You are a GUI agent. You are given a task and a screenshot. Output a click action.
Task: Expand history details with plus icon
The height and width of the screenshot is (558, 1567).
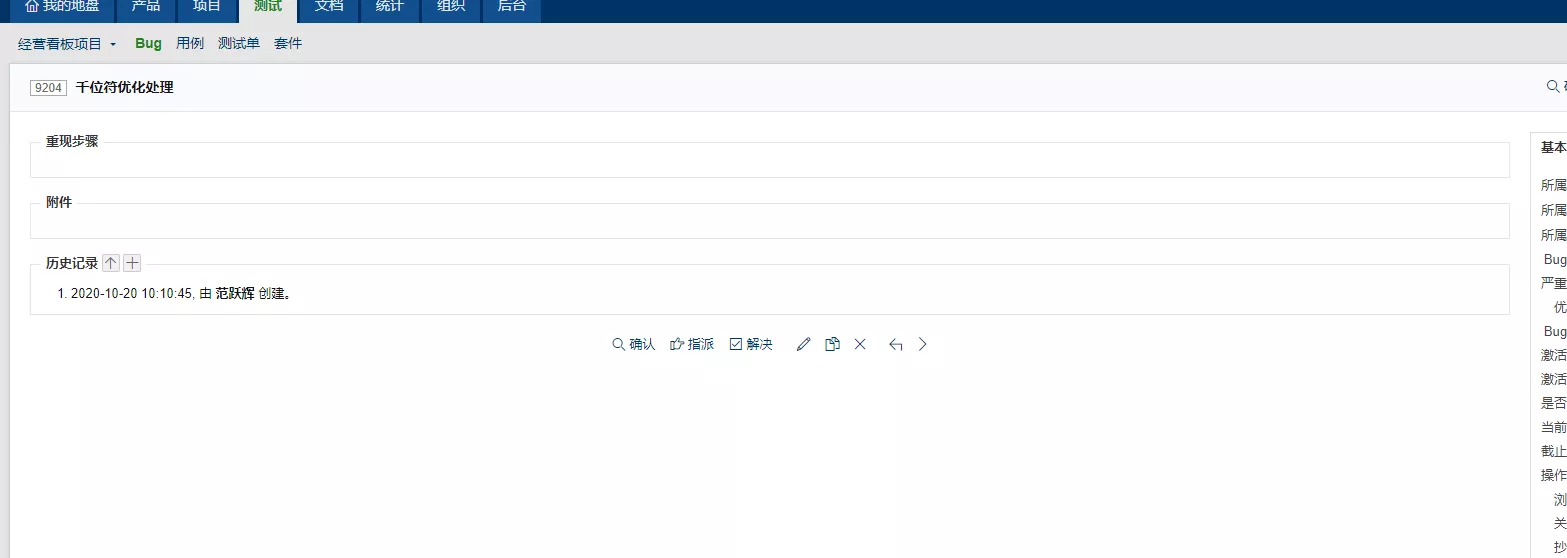click(132, 263)
